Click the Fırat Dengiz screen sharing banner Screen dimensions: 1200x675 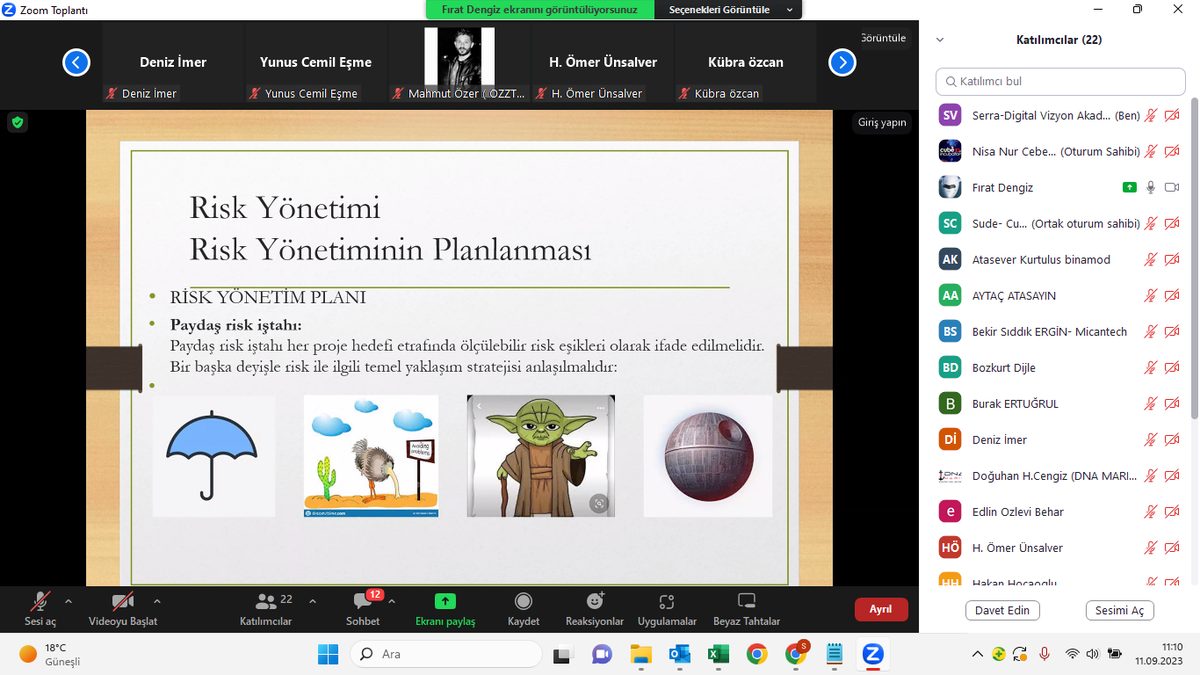click(x=540, y=9)
